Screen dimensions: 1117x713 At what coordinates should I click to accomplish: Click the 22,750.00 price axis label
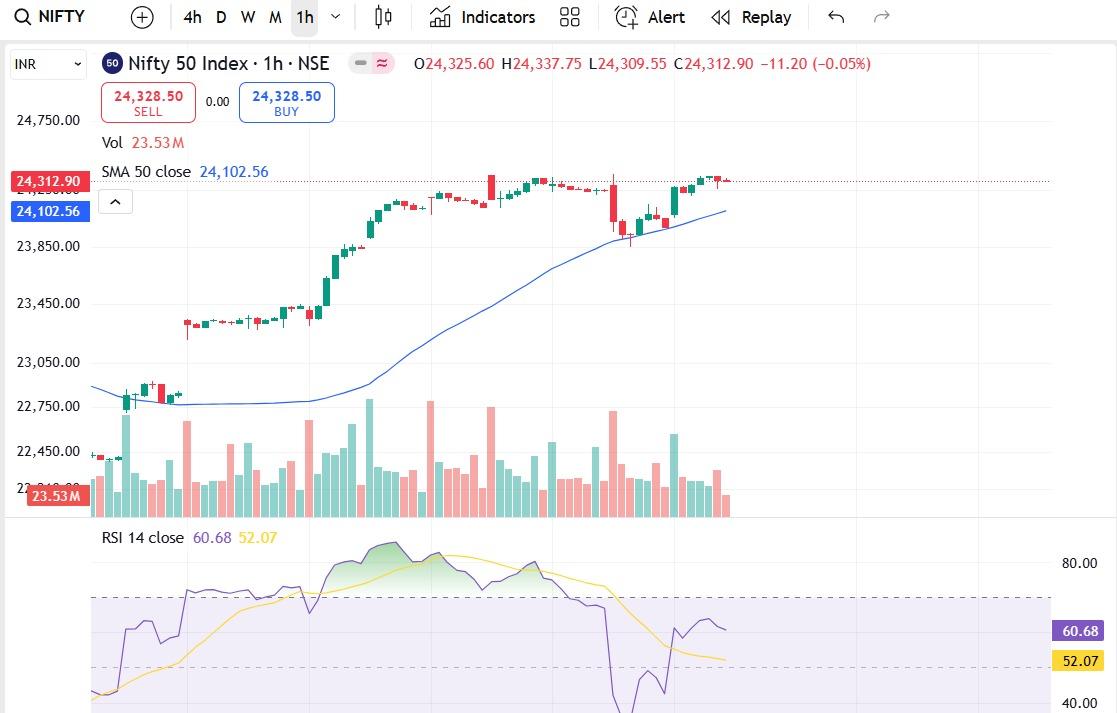pyautogui.click(x=48, y=407)
